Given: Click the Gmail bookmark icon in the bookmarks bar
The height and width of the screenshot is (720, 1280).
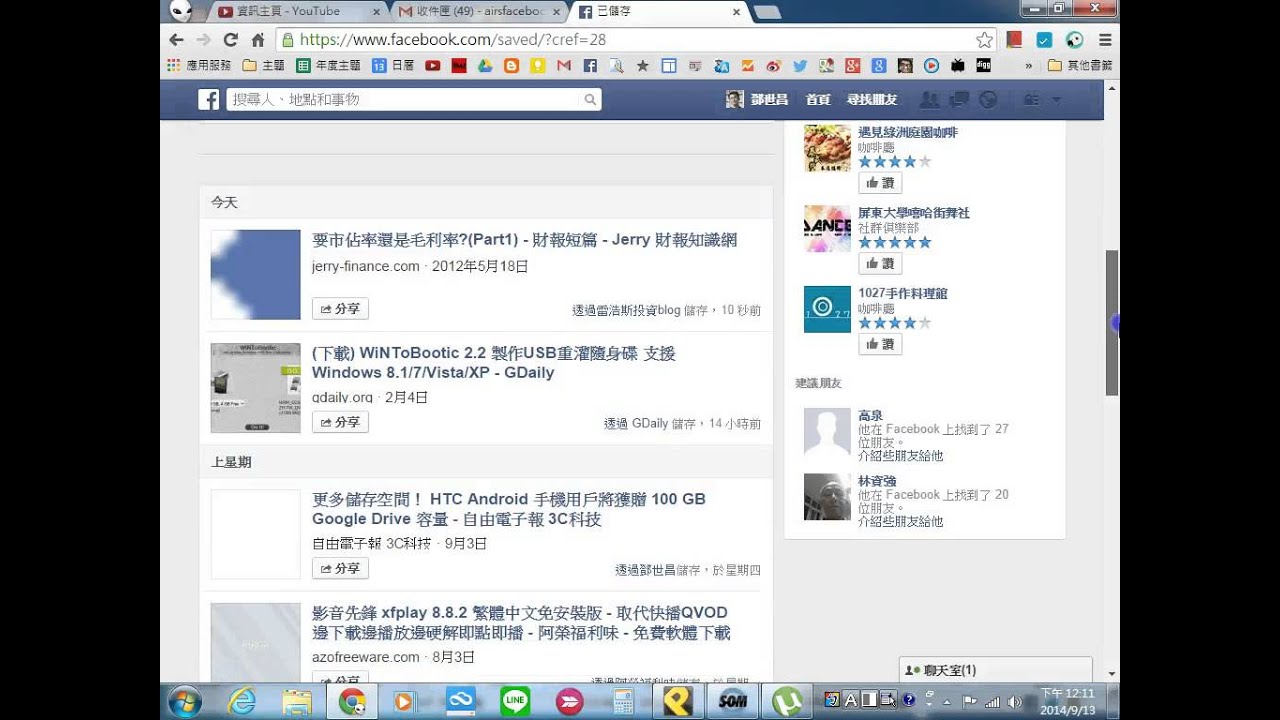Looking at the screenshot, I should click(563, 66).
